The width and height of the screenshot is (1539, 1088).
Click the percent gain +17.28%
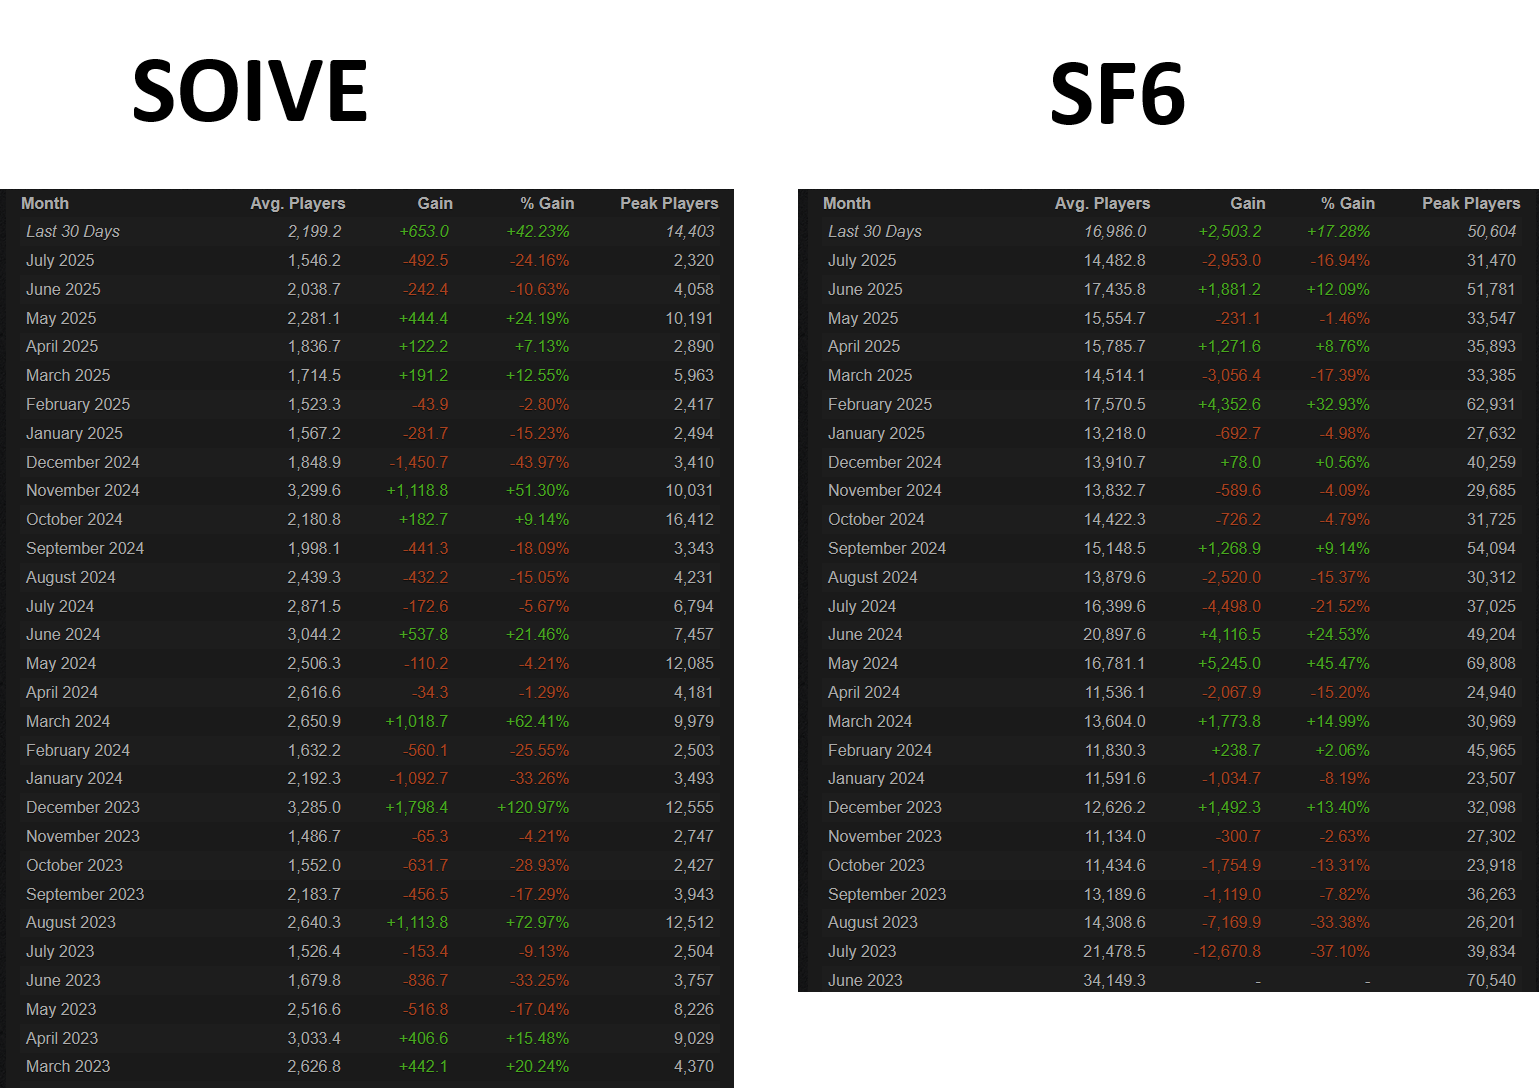[x=1339, y=231]
